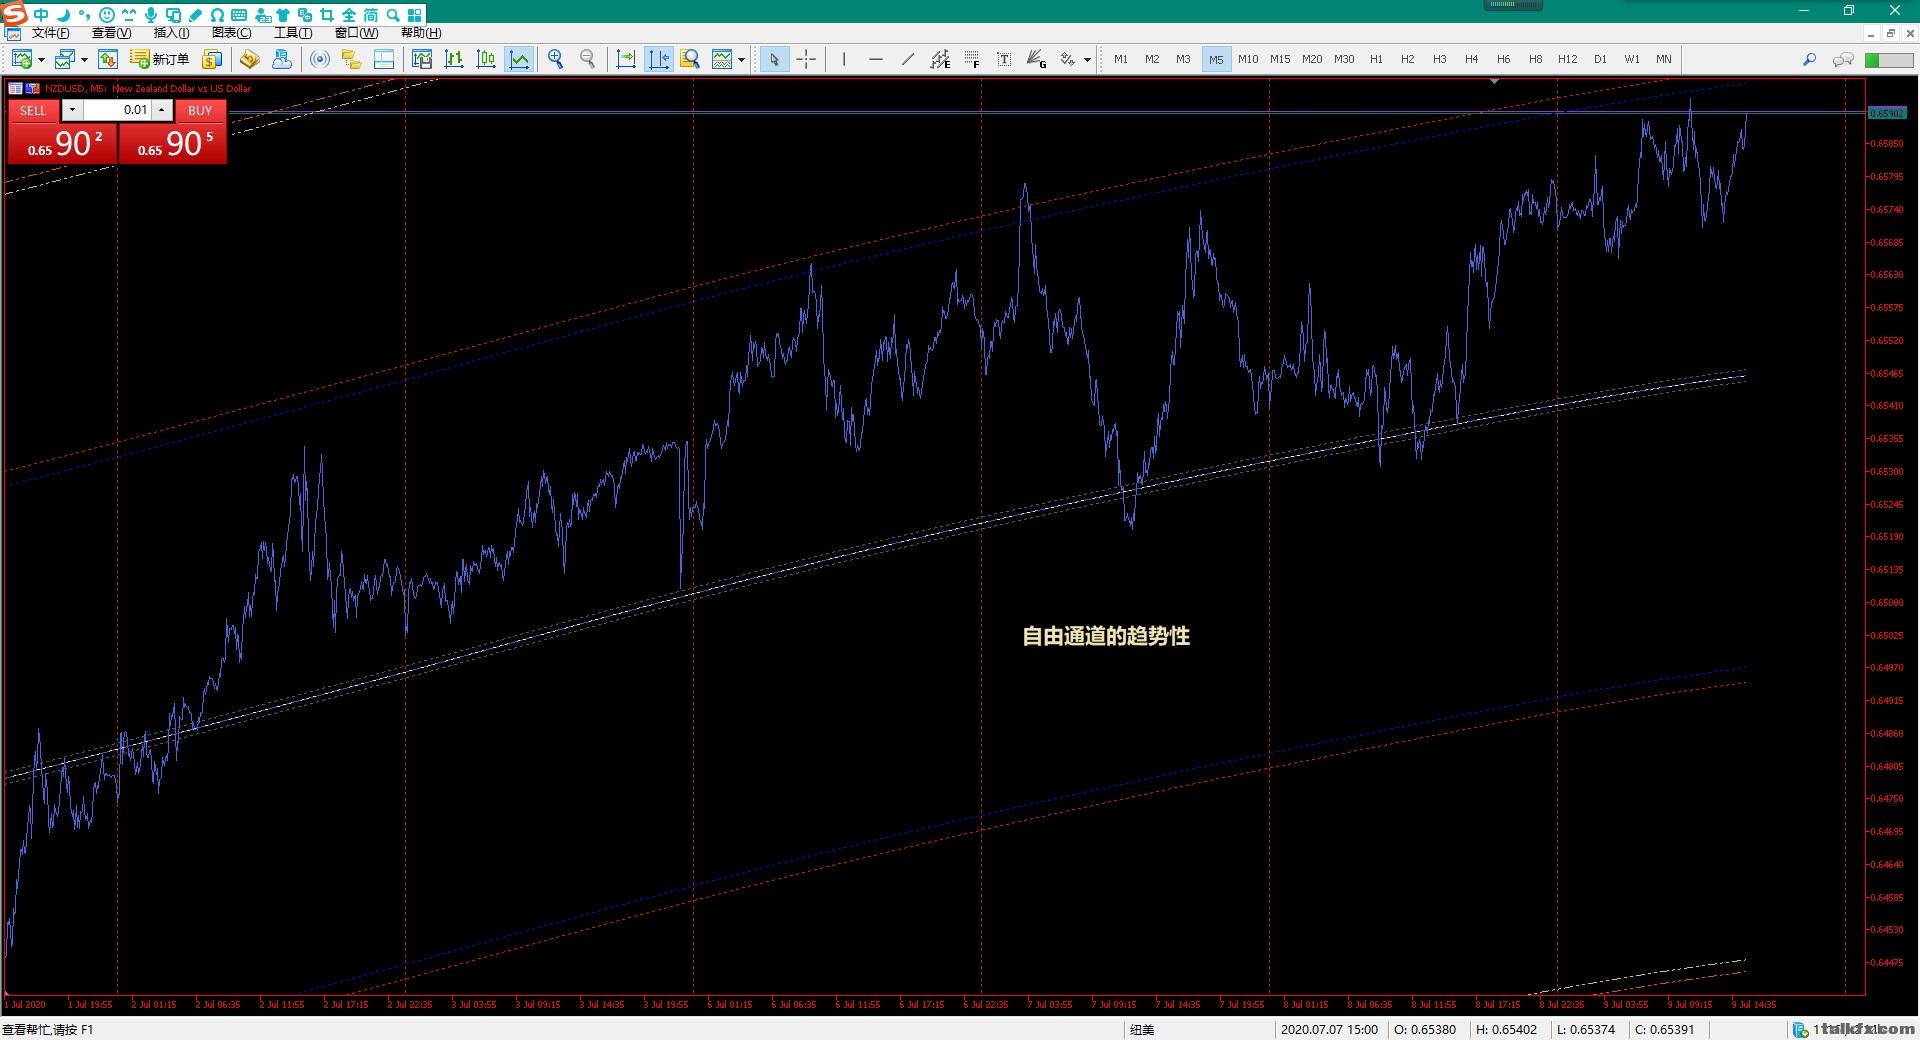Toggle chart auto scroll
The width and height of the screenshot is (1920, 1040).
tap(626, 60)
